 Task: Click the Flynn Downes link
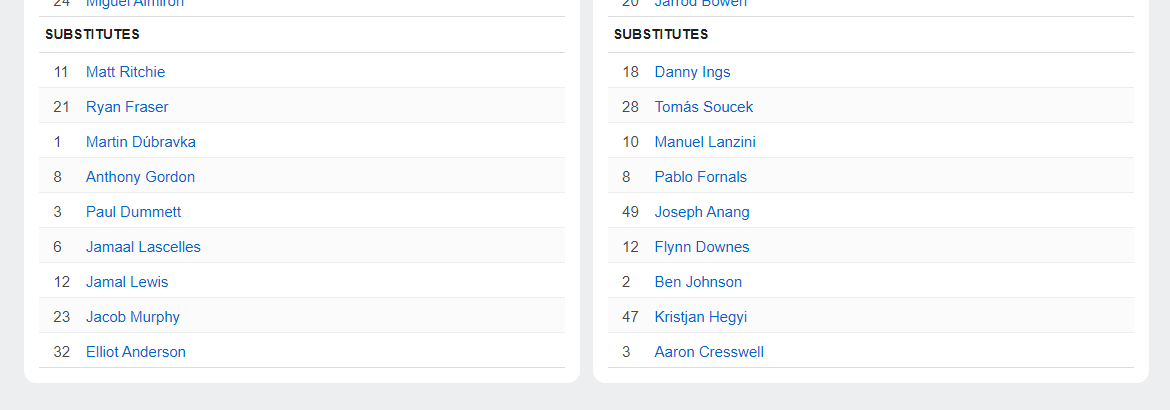tap(701, 247)
